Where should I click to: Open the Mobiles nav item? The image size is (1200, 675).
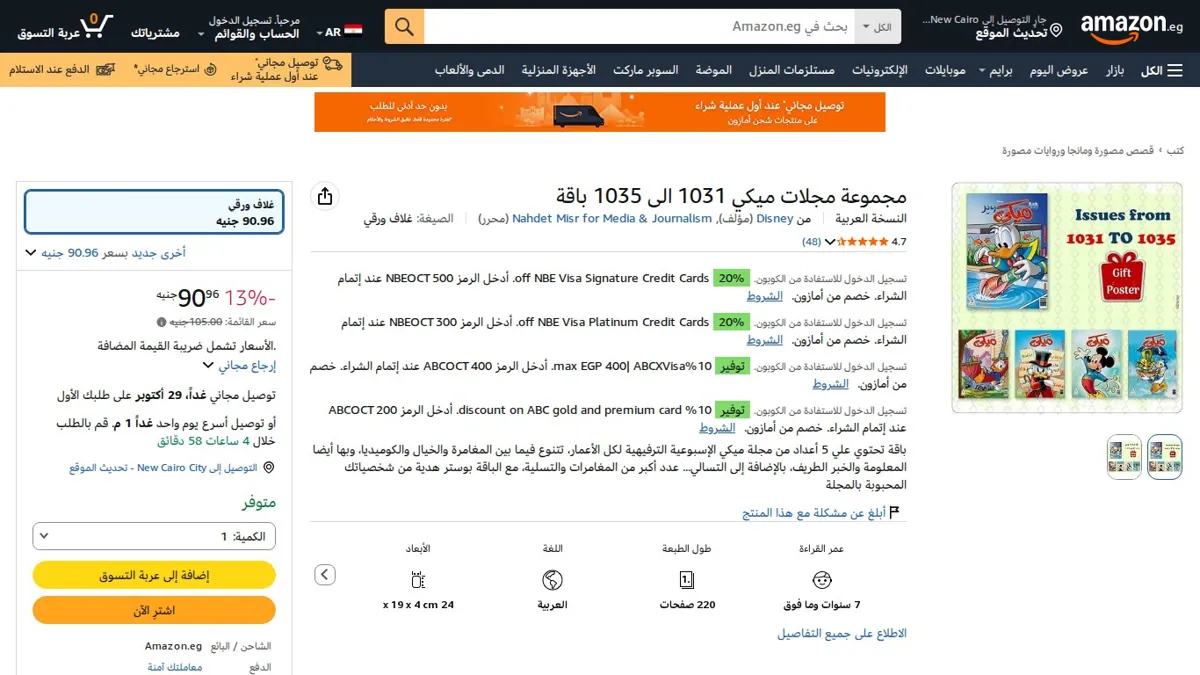click(x=945, y=70)
